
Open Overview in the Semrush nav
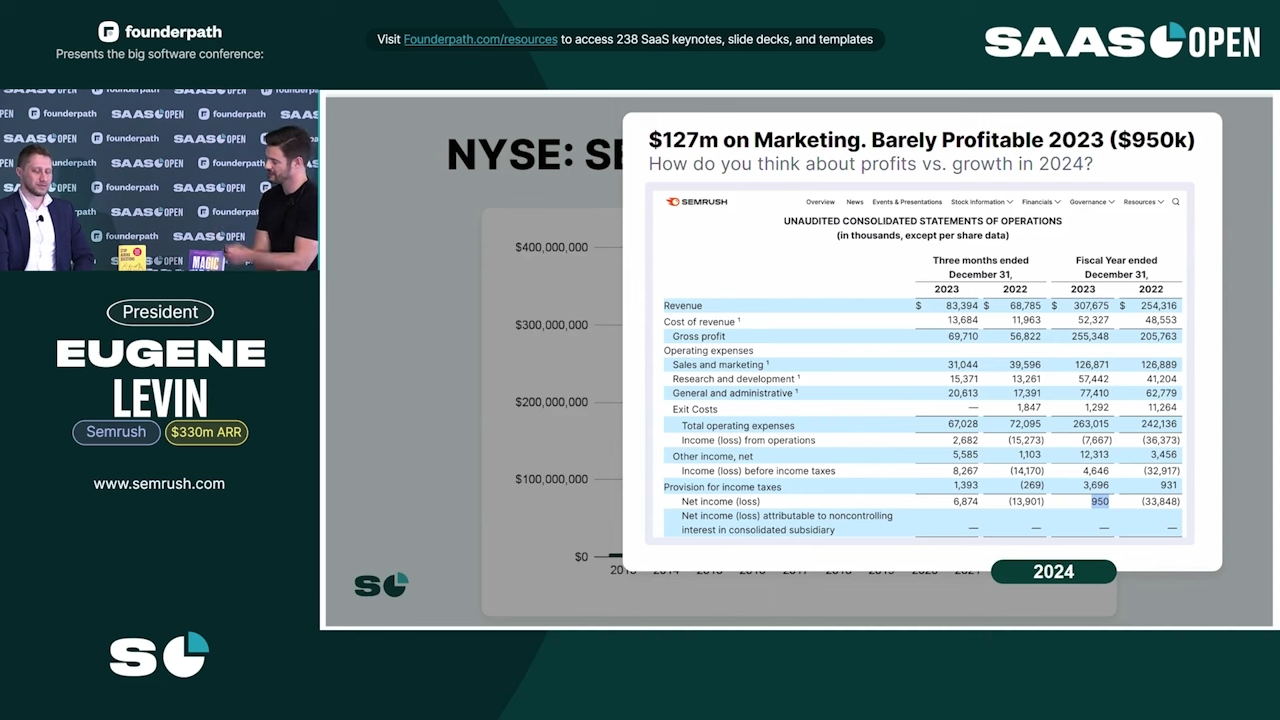point(820,202)
